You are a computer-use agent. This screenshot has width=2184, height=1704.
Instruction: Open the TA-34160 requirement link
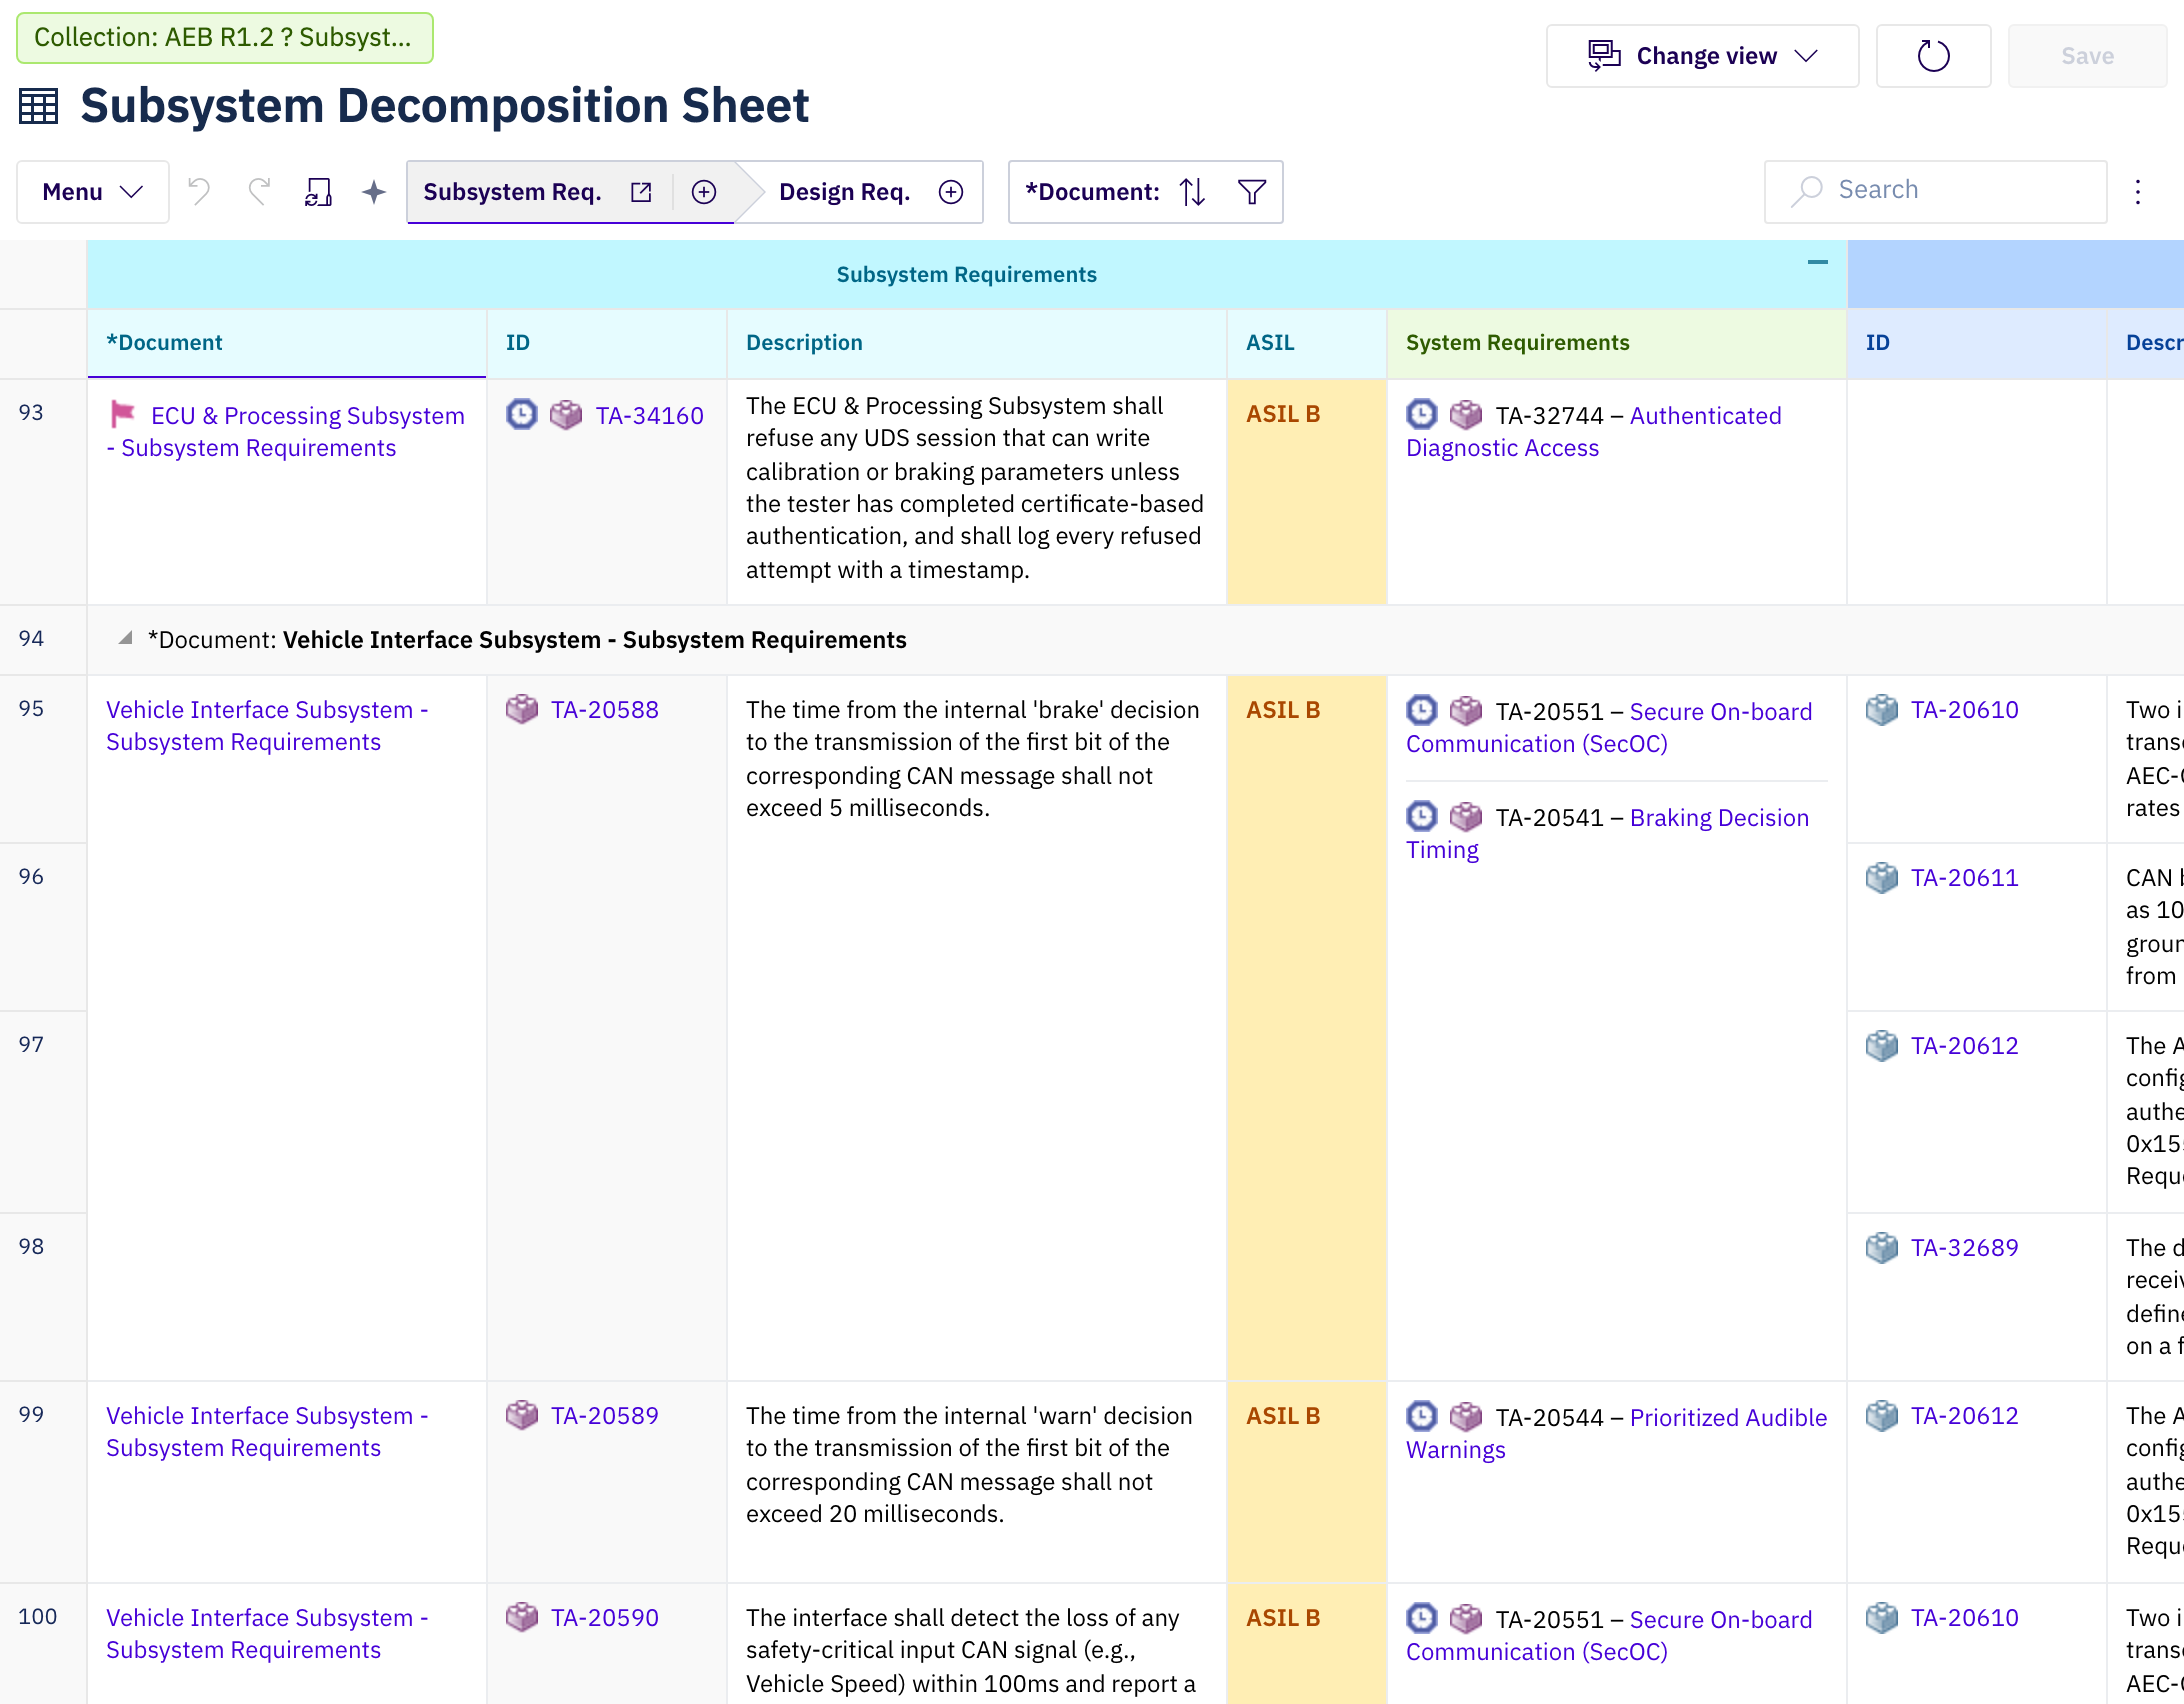pyautogui.click(x=650, y=415)
